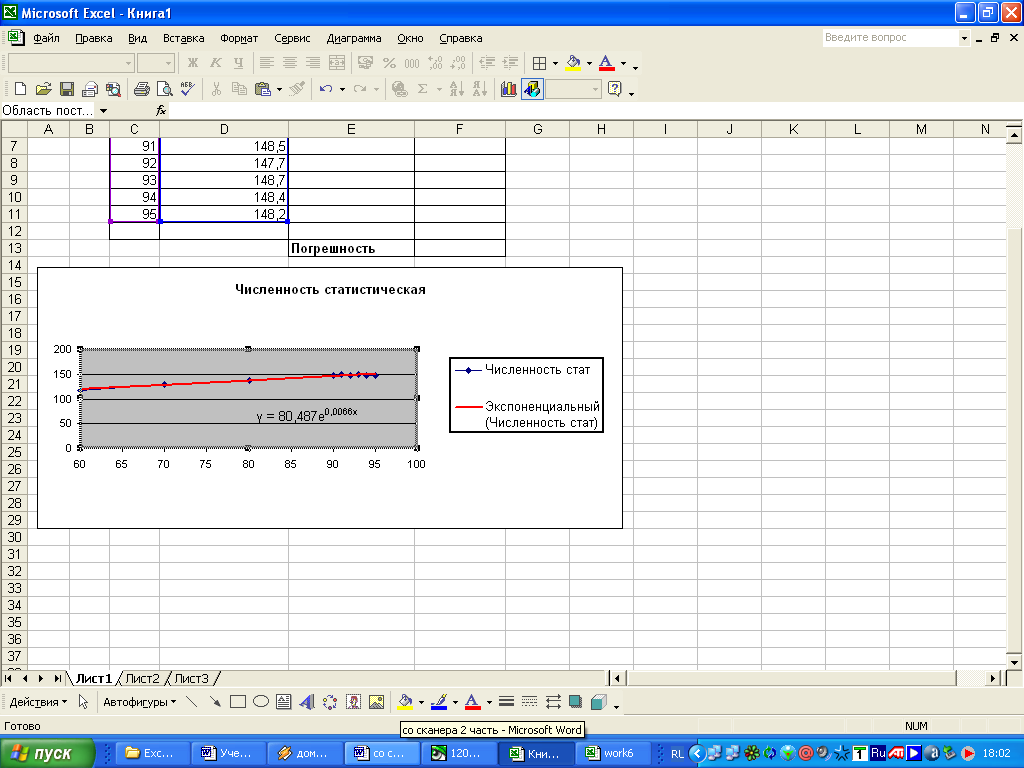Viewport: 1024px width, 768px height.
Task: Insert Clip Art from the drawing toolbar
Action: coord(353,702)
